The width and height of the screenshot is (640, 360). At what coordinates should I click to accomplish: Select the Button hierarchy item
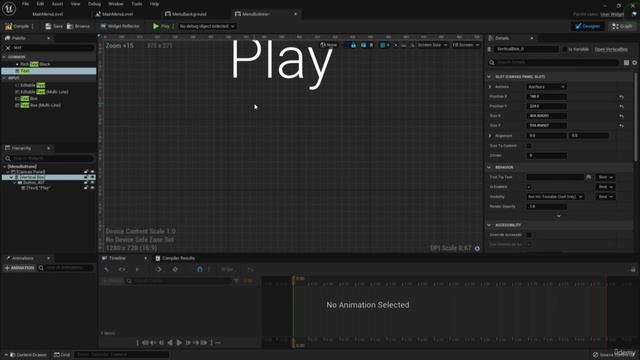coord(31,182)
